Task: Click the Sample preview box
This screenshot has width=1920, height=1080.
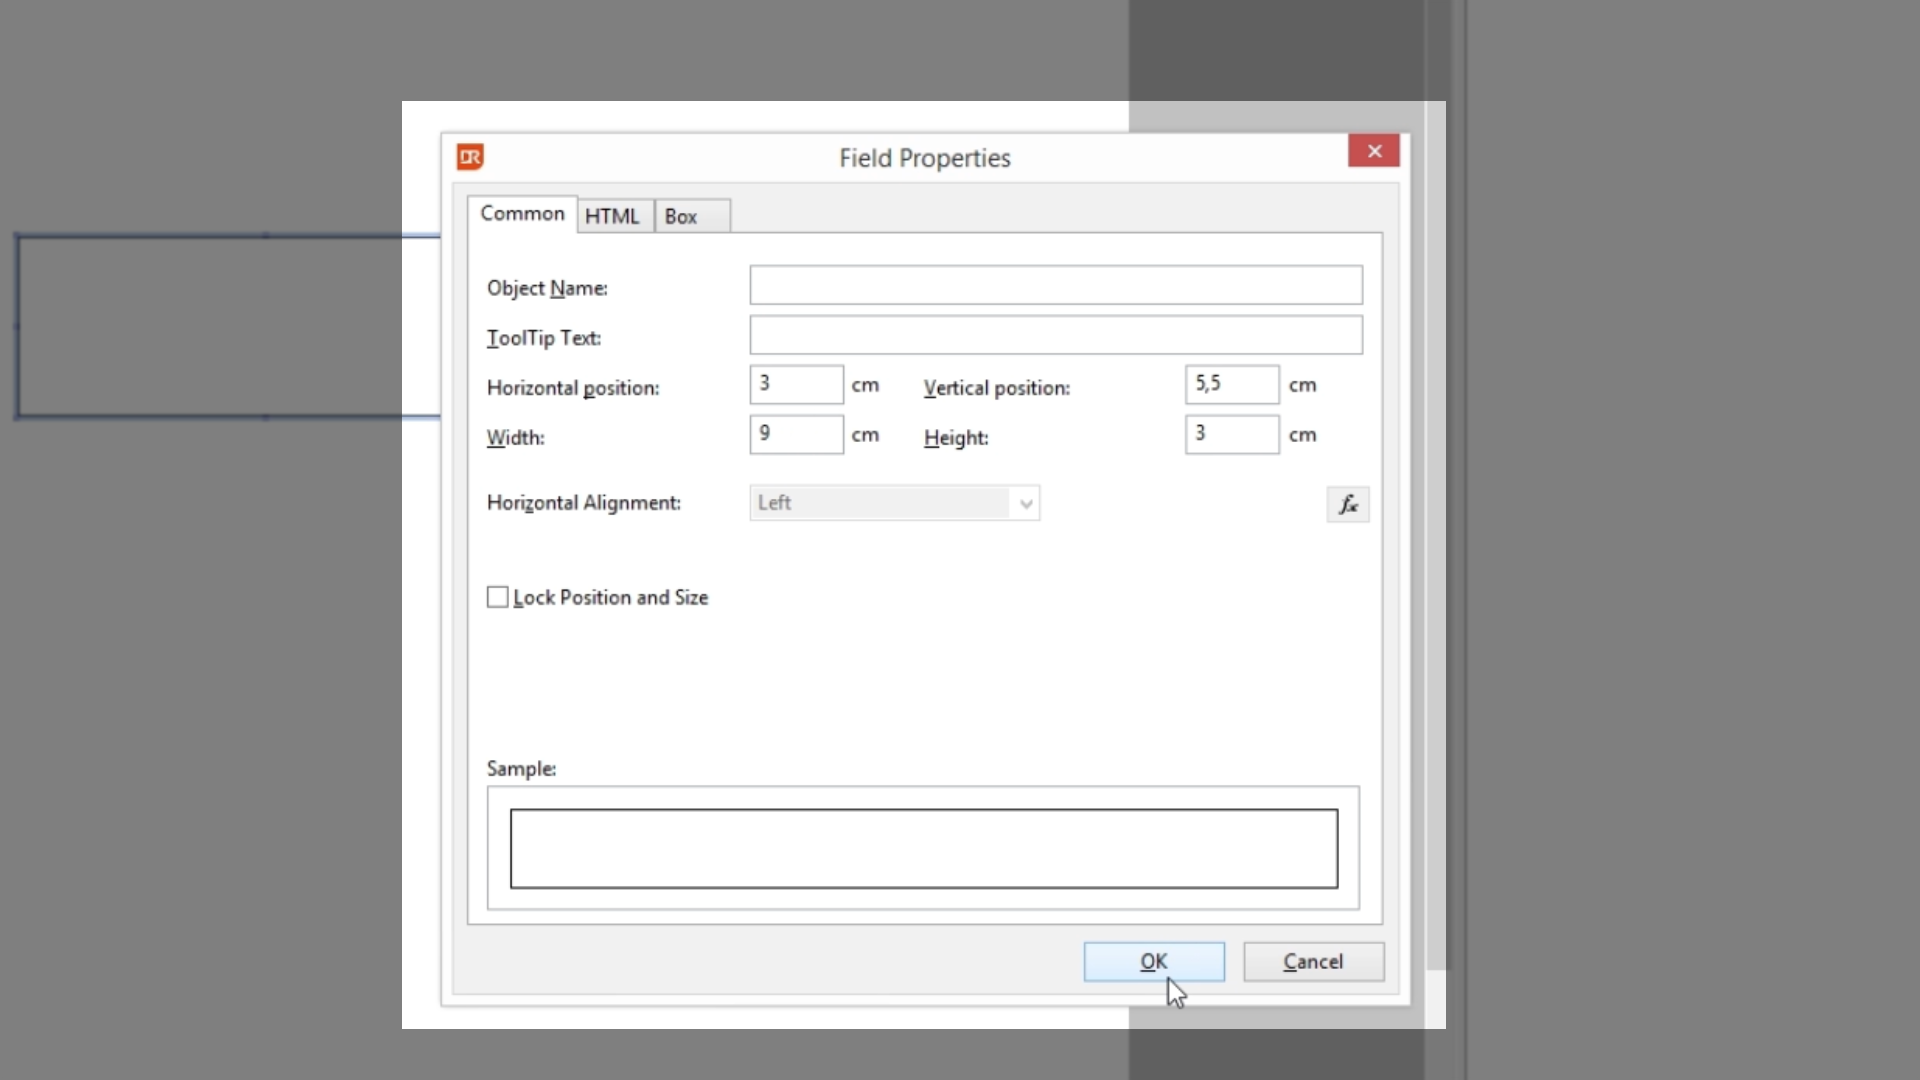Action: click(923, 848)
